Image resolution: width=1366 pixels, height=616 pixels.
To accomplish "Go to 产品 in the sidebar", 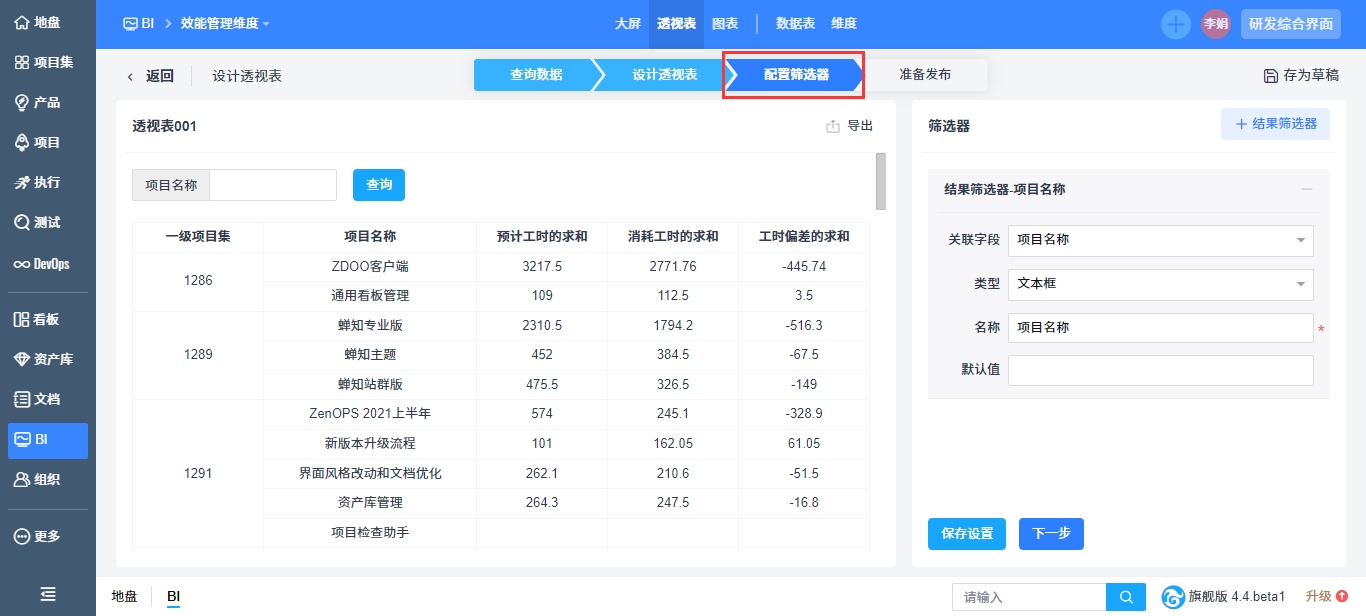I will pyautogui.click(x=37, y=102).
